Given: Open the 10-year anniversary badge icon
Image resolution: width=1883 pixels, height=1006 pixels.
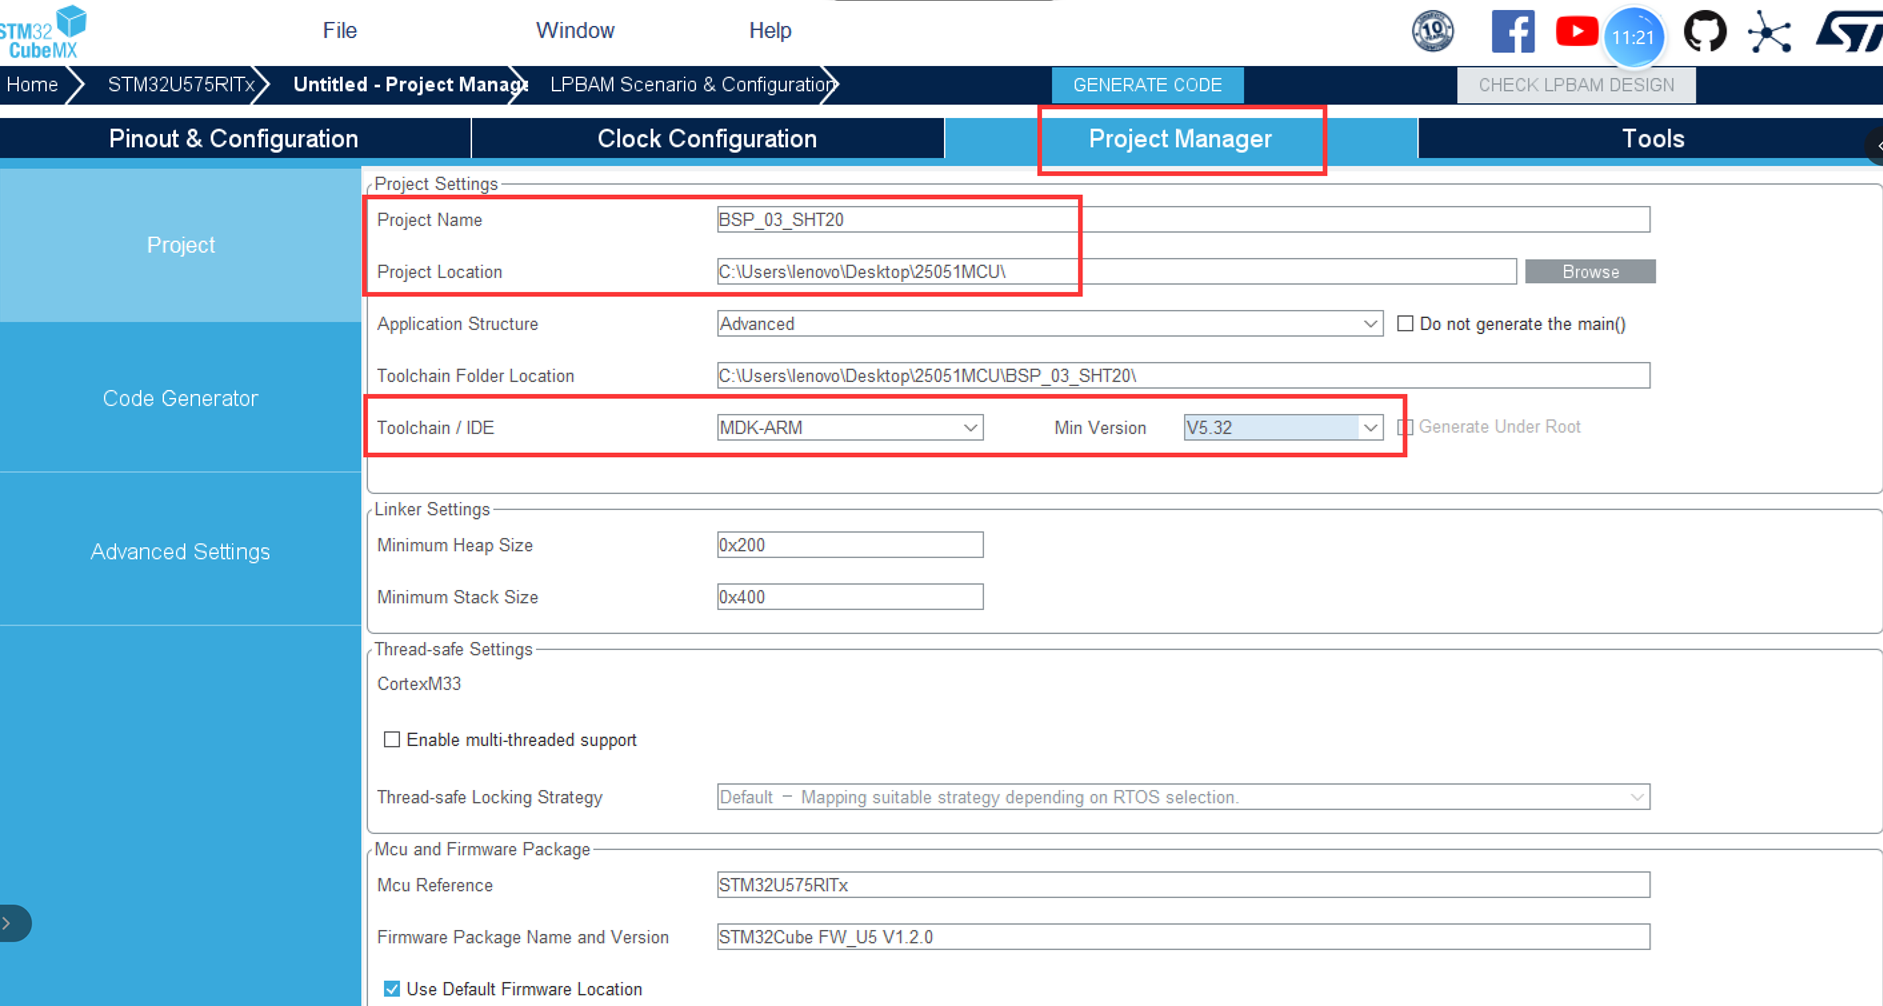Looking at the screenshot, I should point(1432,31).
